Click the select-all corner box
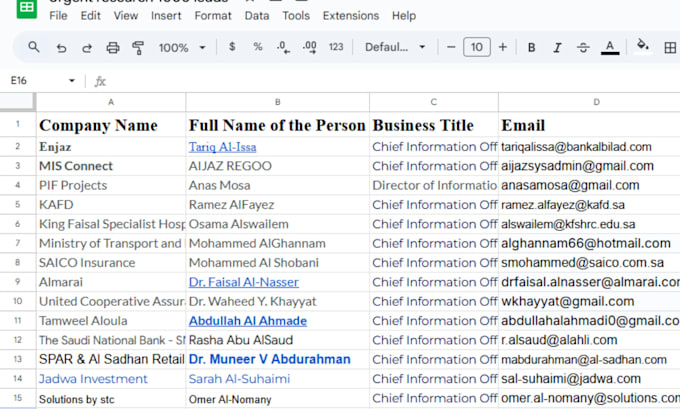Screen dimensions: 680x409 pos(17,102)
